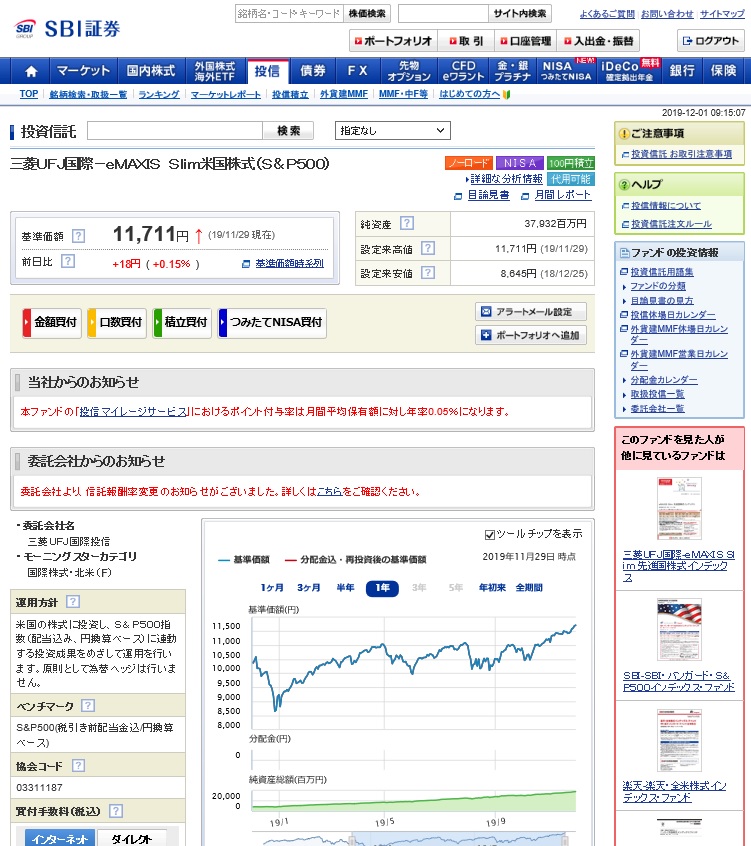Select the 年初来 chart period
751x846 pixels.
tap(492, 588)
